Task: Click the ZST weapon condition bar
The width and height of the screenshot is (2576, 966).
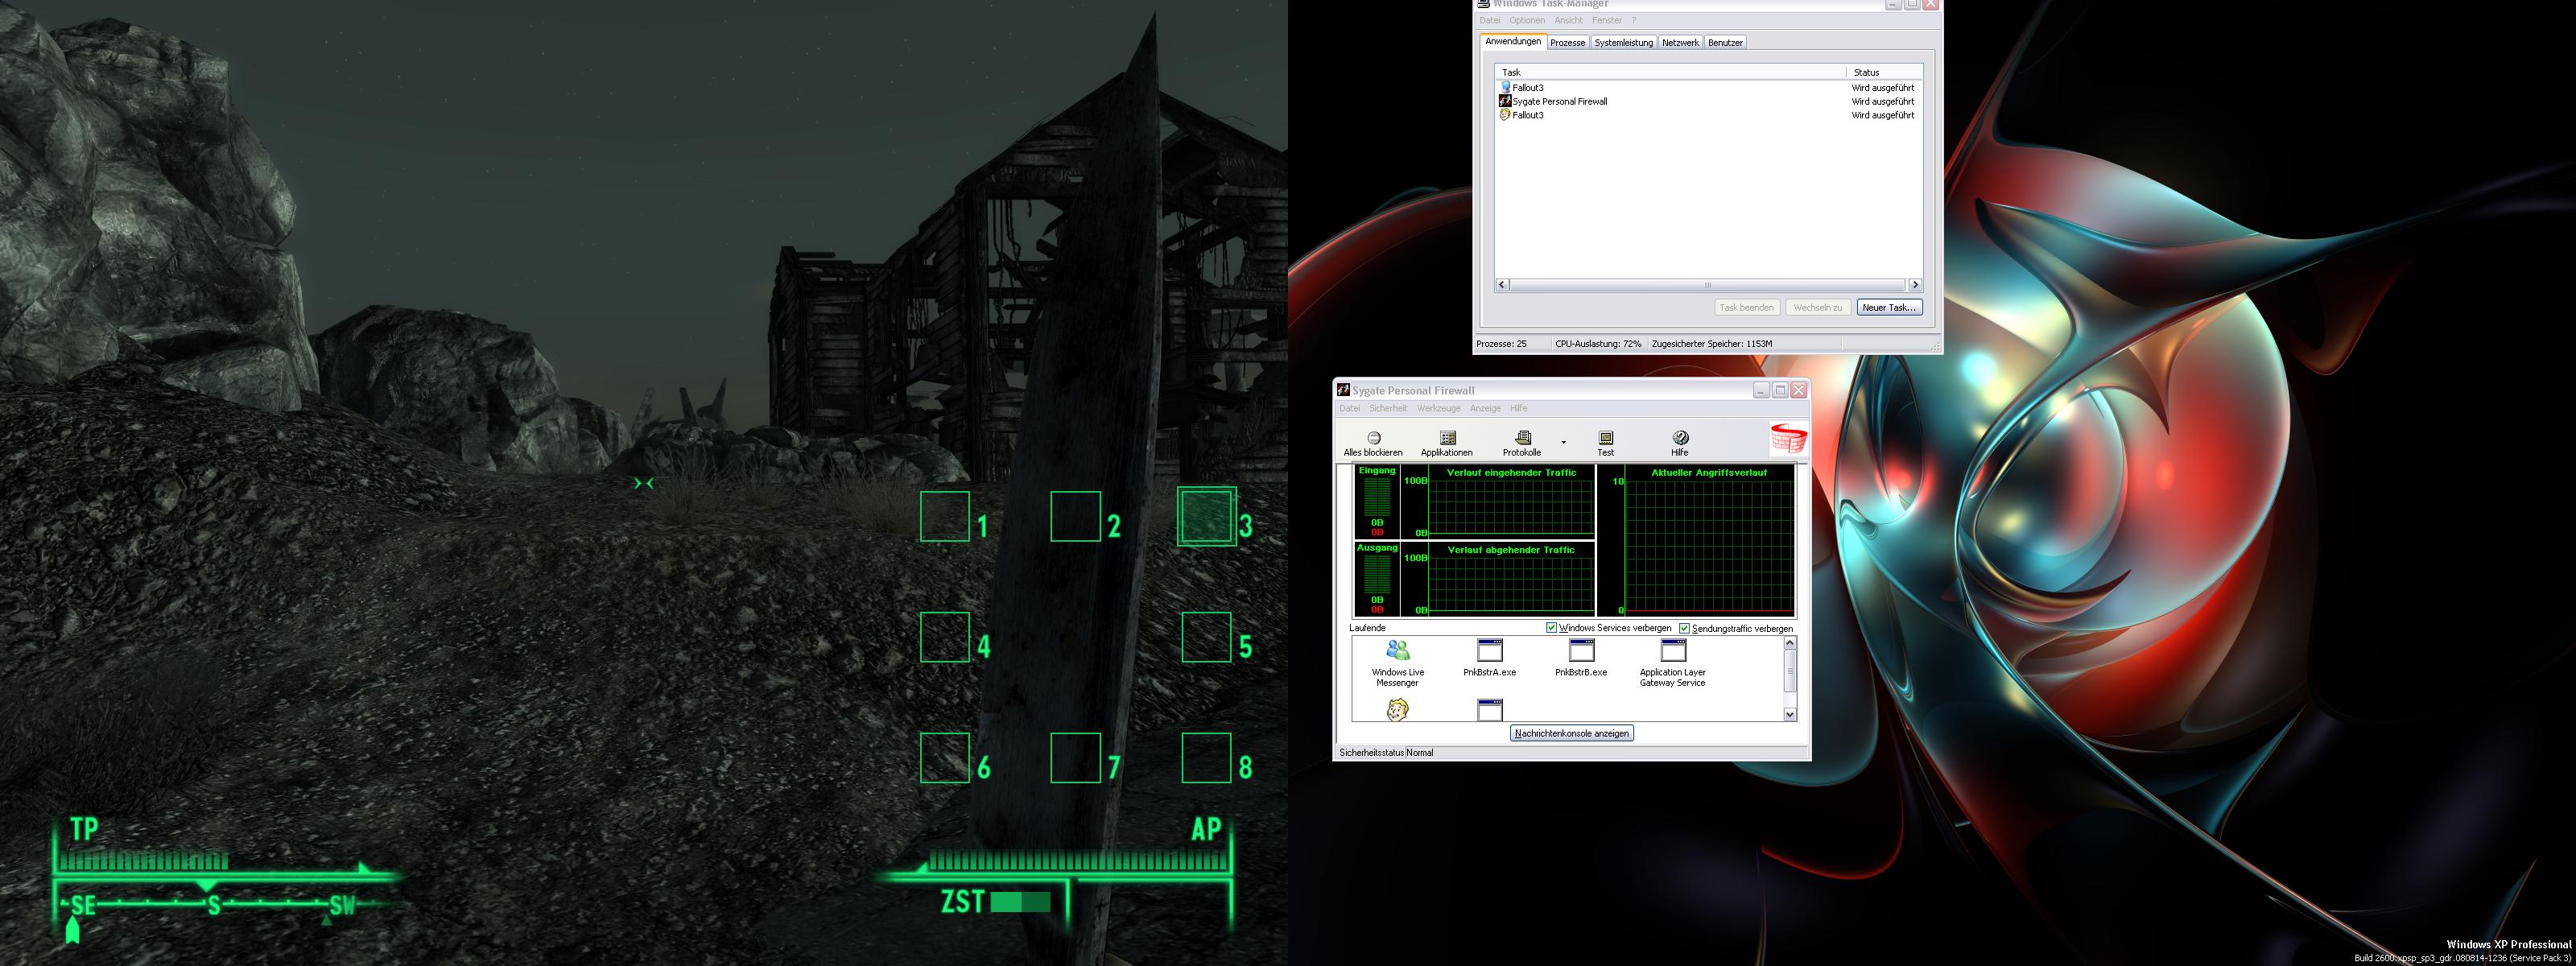Action: click(1020, 902)
